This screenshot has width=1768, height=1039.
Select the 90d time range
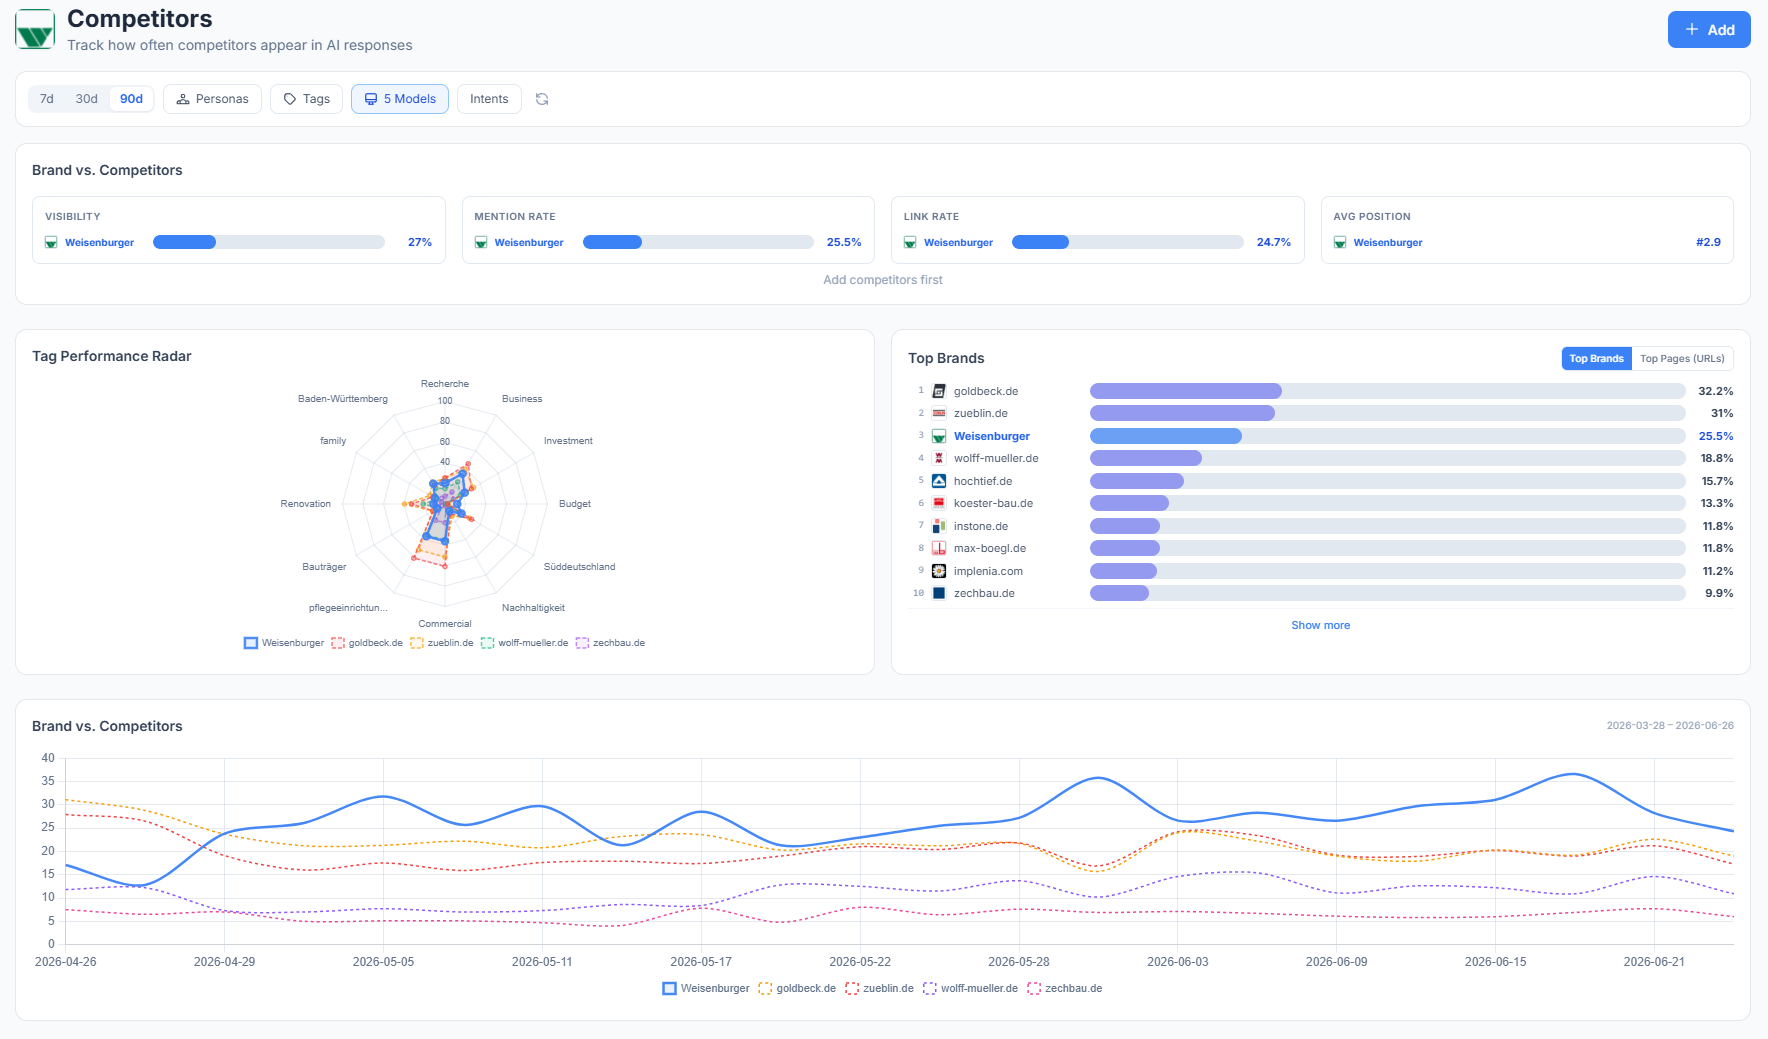(x=131, y=99)
